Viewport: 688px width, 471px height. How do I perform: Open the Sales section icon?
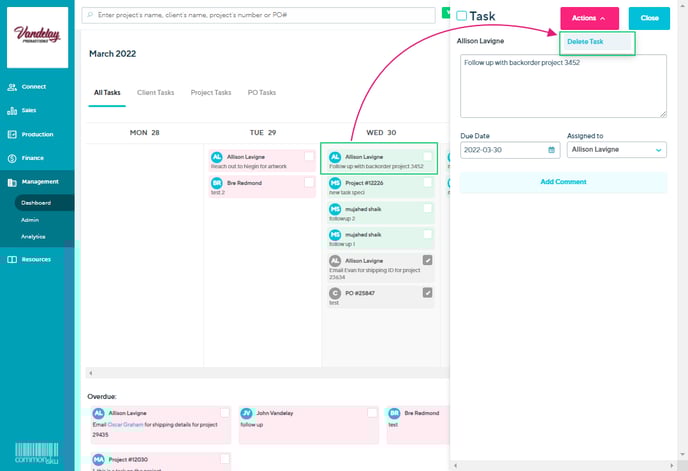pyautogui.click(x=11, y=110)
